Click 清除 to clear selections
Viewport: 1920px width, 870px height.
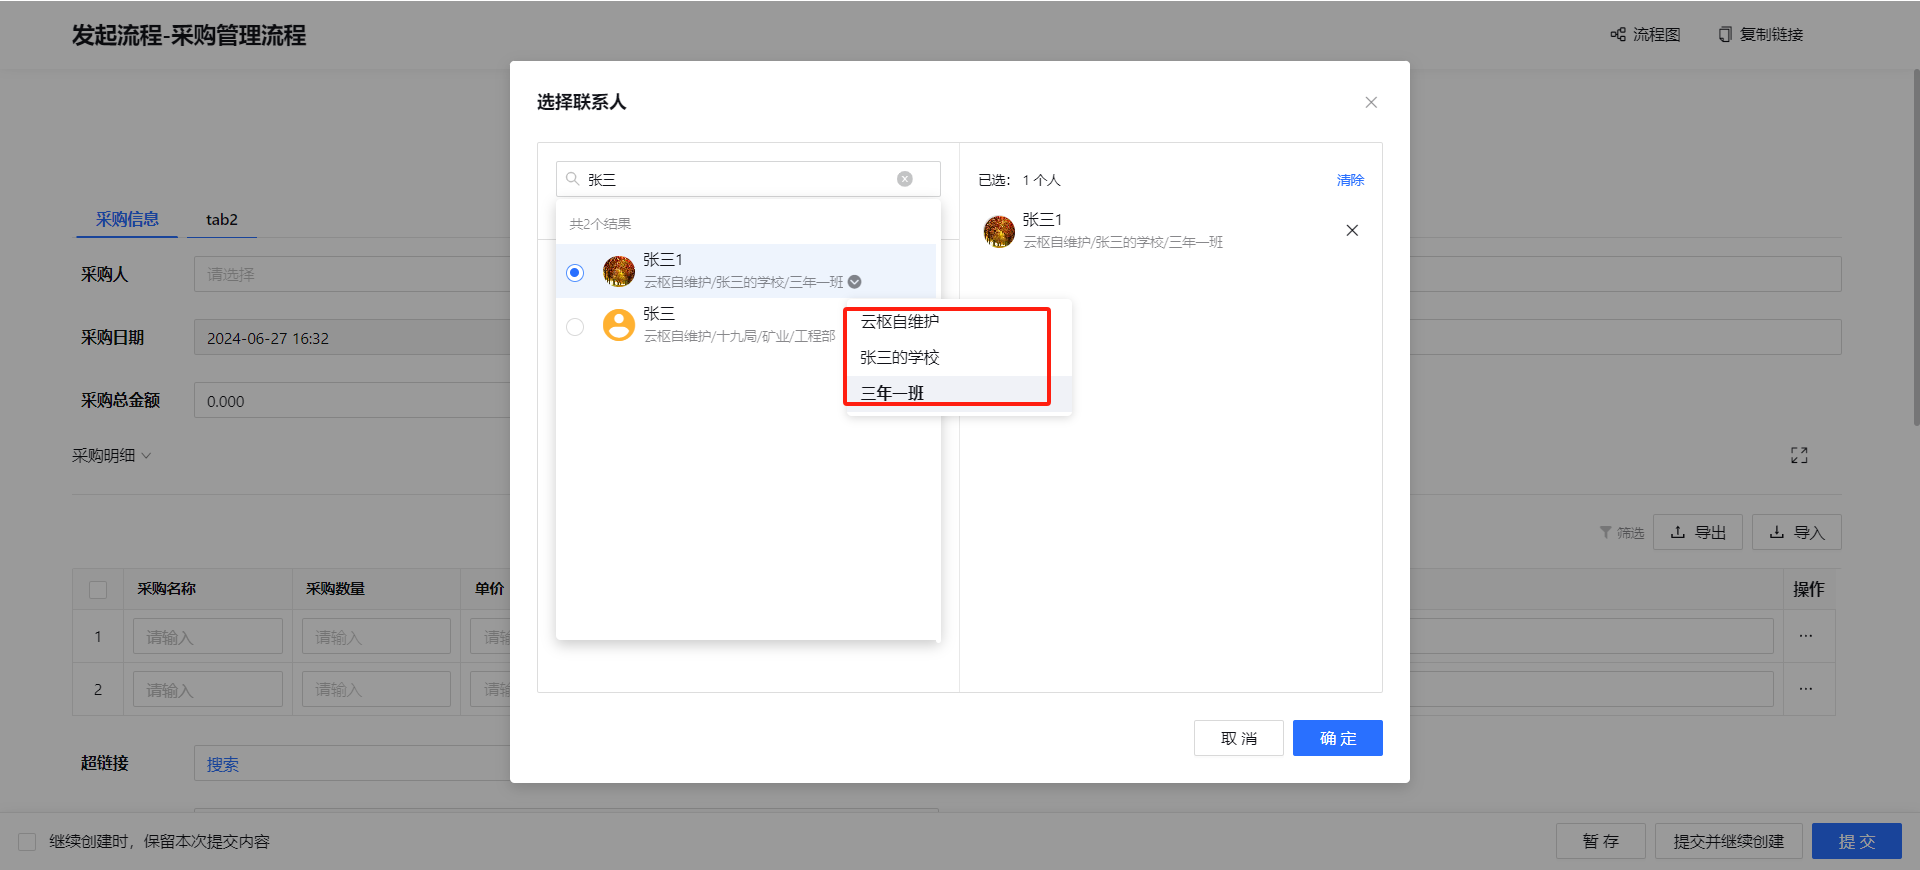(x=1350, y=180)
